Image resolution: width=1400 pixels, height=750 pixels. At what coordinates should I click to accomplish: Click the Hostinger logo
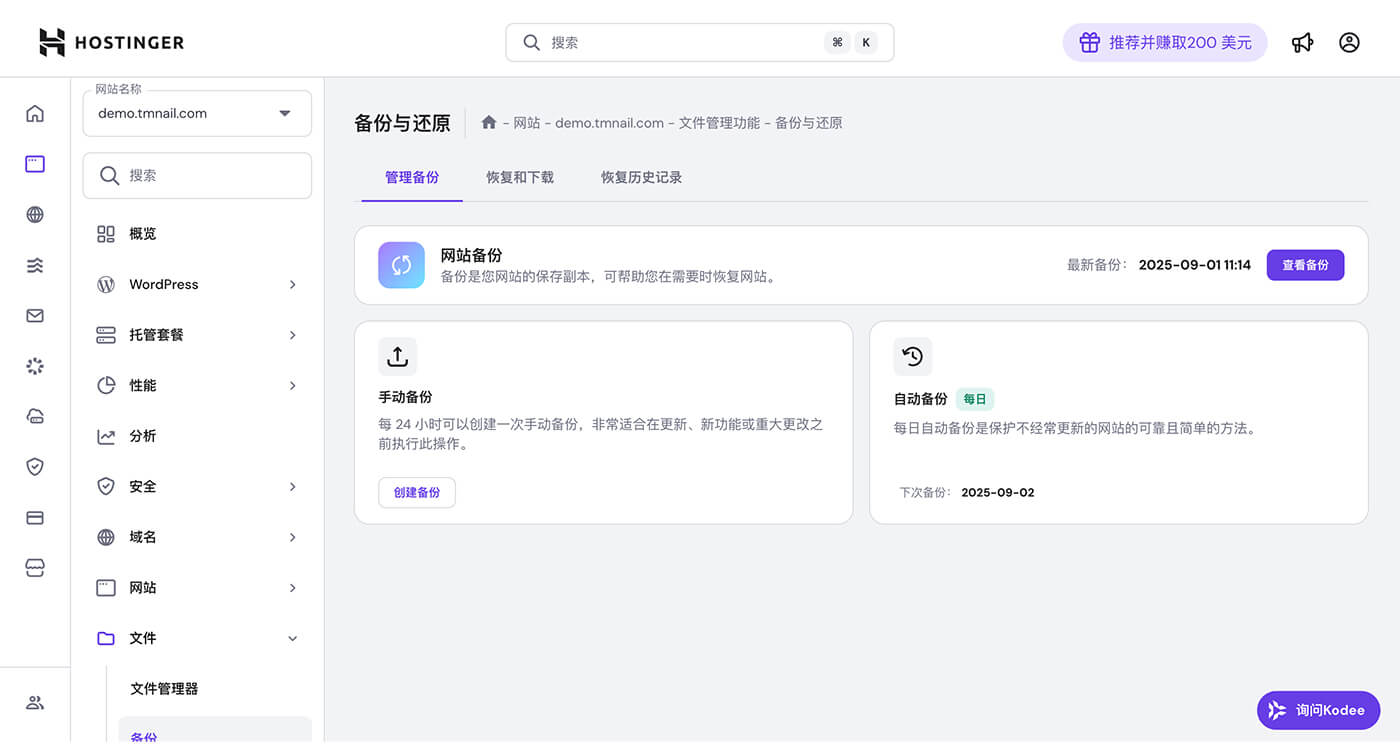111,42
